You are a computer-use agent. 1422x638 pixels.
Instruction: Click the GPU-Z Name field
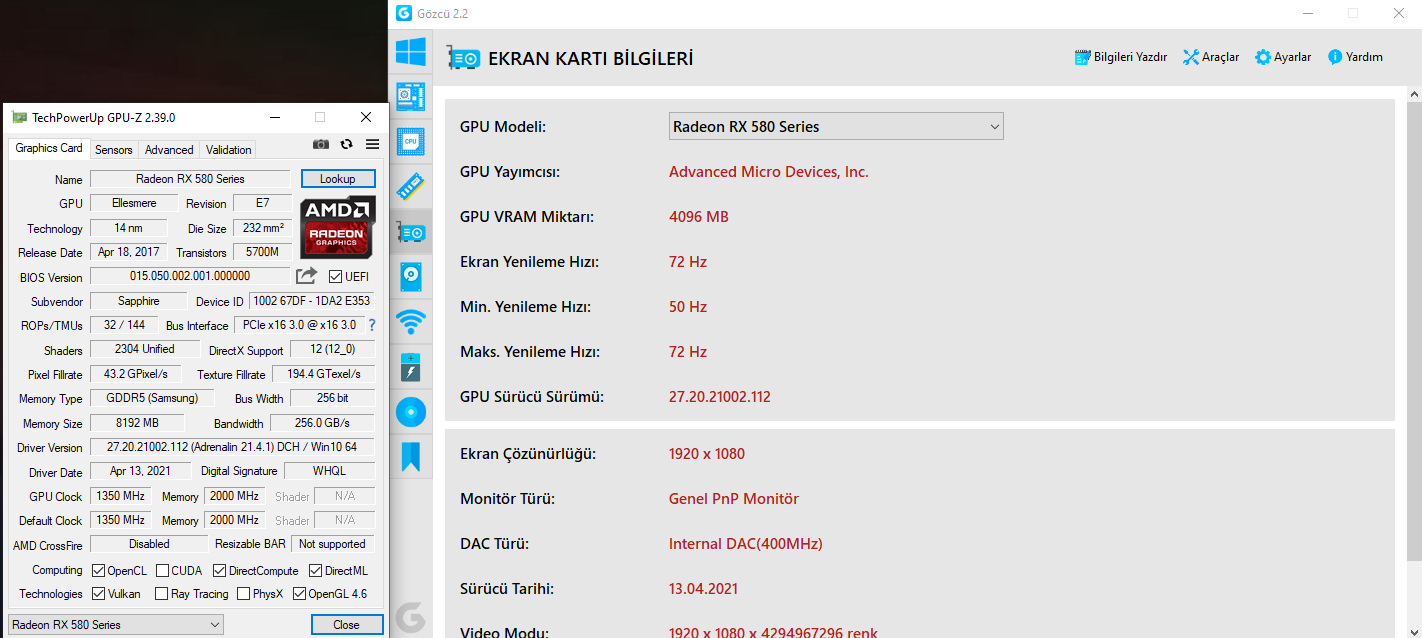click(x=190, y=179)
